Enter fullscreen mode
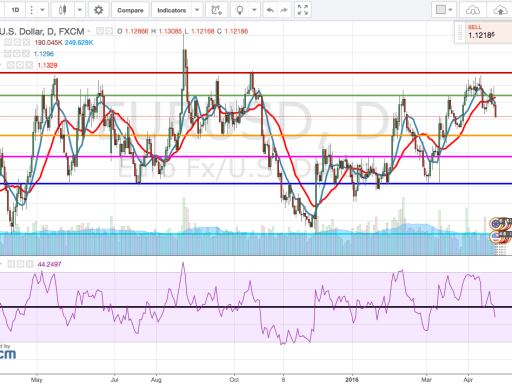 pyautogui.click(x=303, y=10)
